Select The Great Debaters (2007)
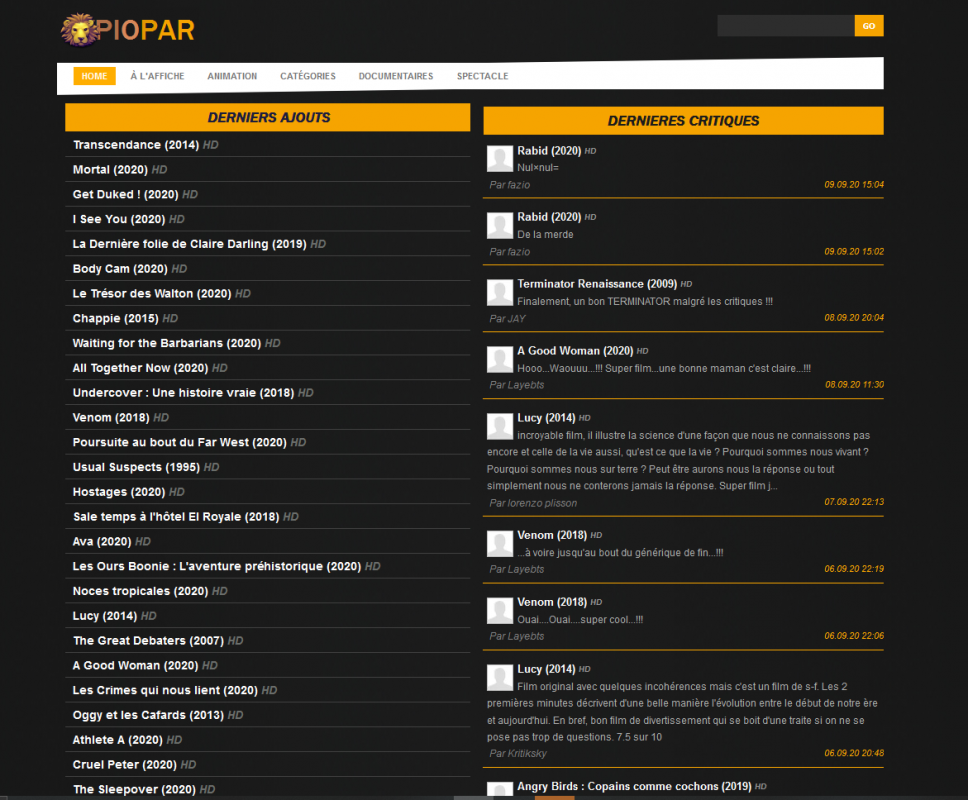This screenshot has width=968, height=800. pyautogui.click(x=148, y=640)
